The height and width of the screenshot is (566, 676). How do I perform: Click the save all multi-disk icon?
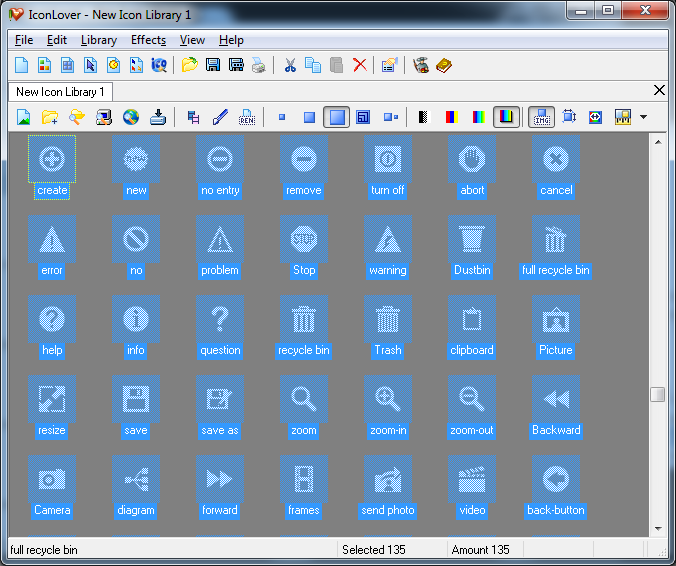(236, 65)
